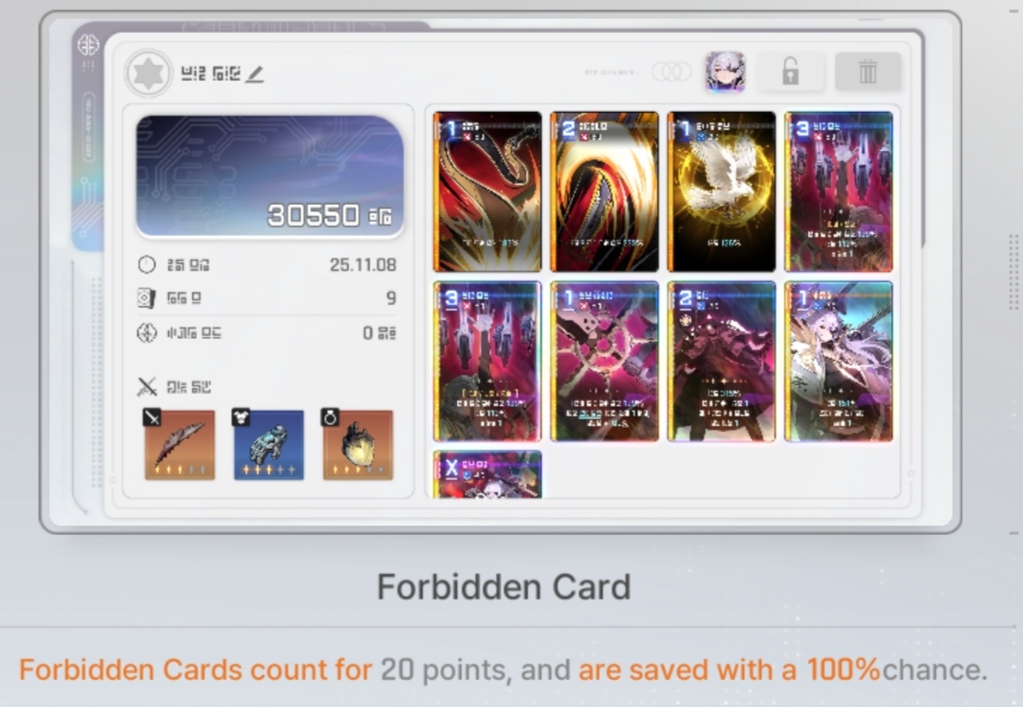Viewport: 1023px width, 707px height.
Task: Select the feather weapon equipment icon
Action: [x=179, y=445]
